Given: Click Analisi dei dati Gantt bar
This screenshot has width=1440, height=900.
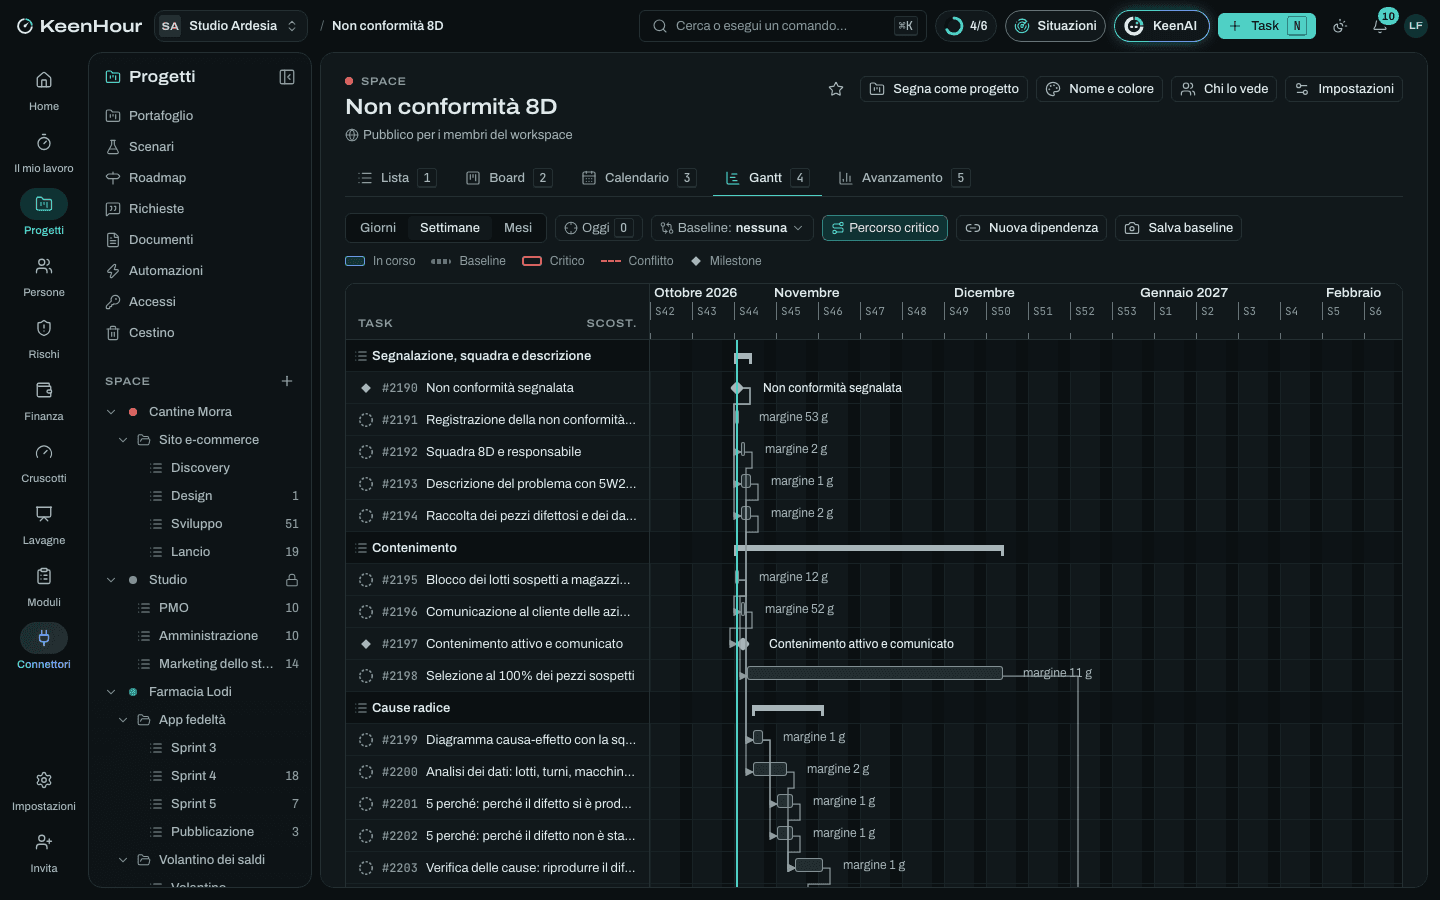Looking at the screenshot, I should [x=770, y=769].
